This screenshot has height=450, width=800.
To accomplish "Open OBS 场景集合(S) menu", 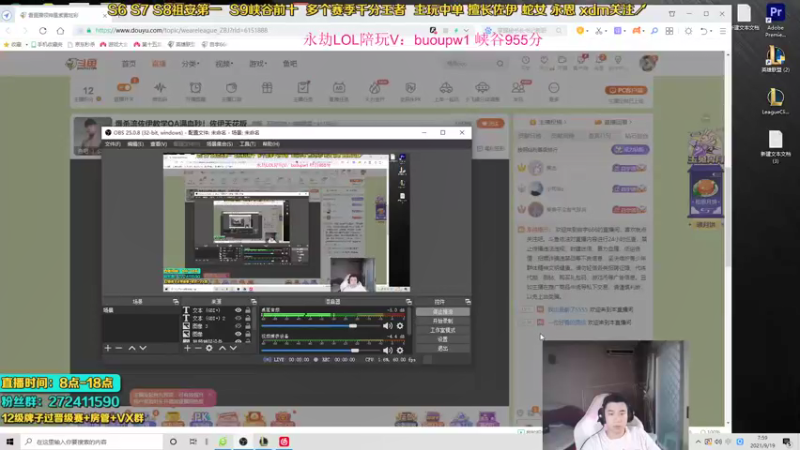I will pos(219,144).
